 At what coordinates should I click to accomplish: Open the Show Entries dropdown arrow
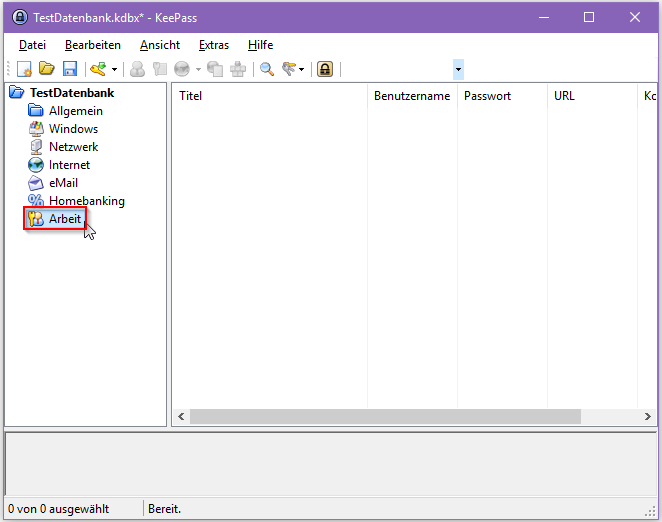tap(301, 69)
